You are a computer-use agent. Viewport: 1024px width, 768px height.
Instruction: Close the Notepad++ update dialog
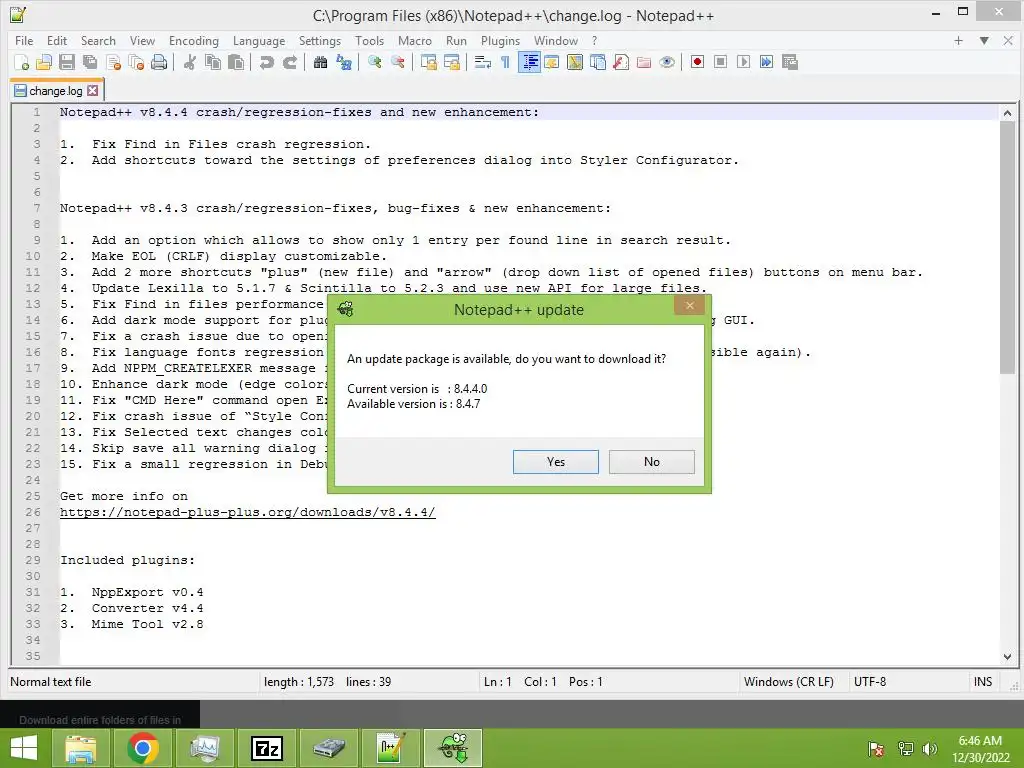pos(689,305)
